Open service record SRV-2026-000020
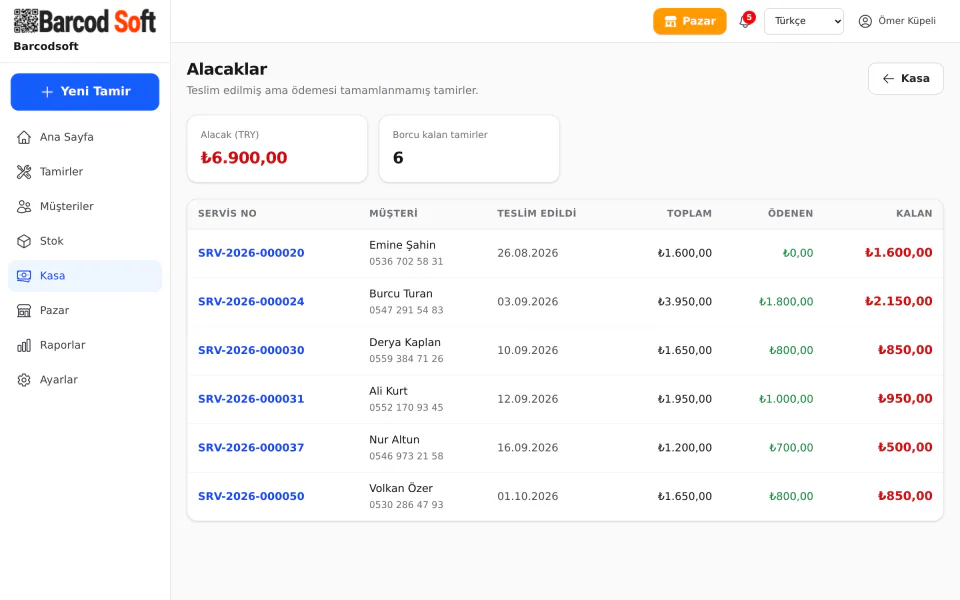The width and height of the screenshot is (960, 600). (251, 253)
